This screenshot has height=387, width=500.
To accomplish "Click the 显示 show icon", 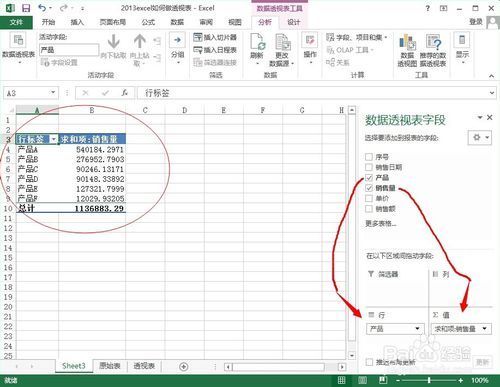I will click(462, 40).
